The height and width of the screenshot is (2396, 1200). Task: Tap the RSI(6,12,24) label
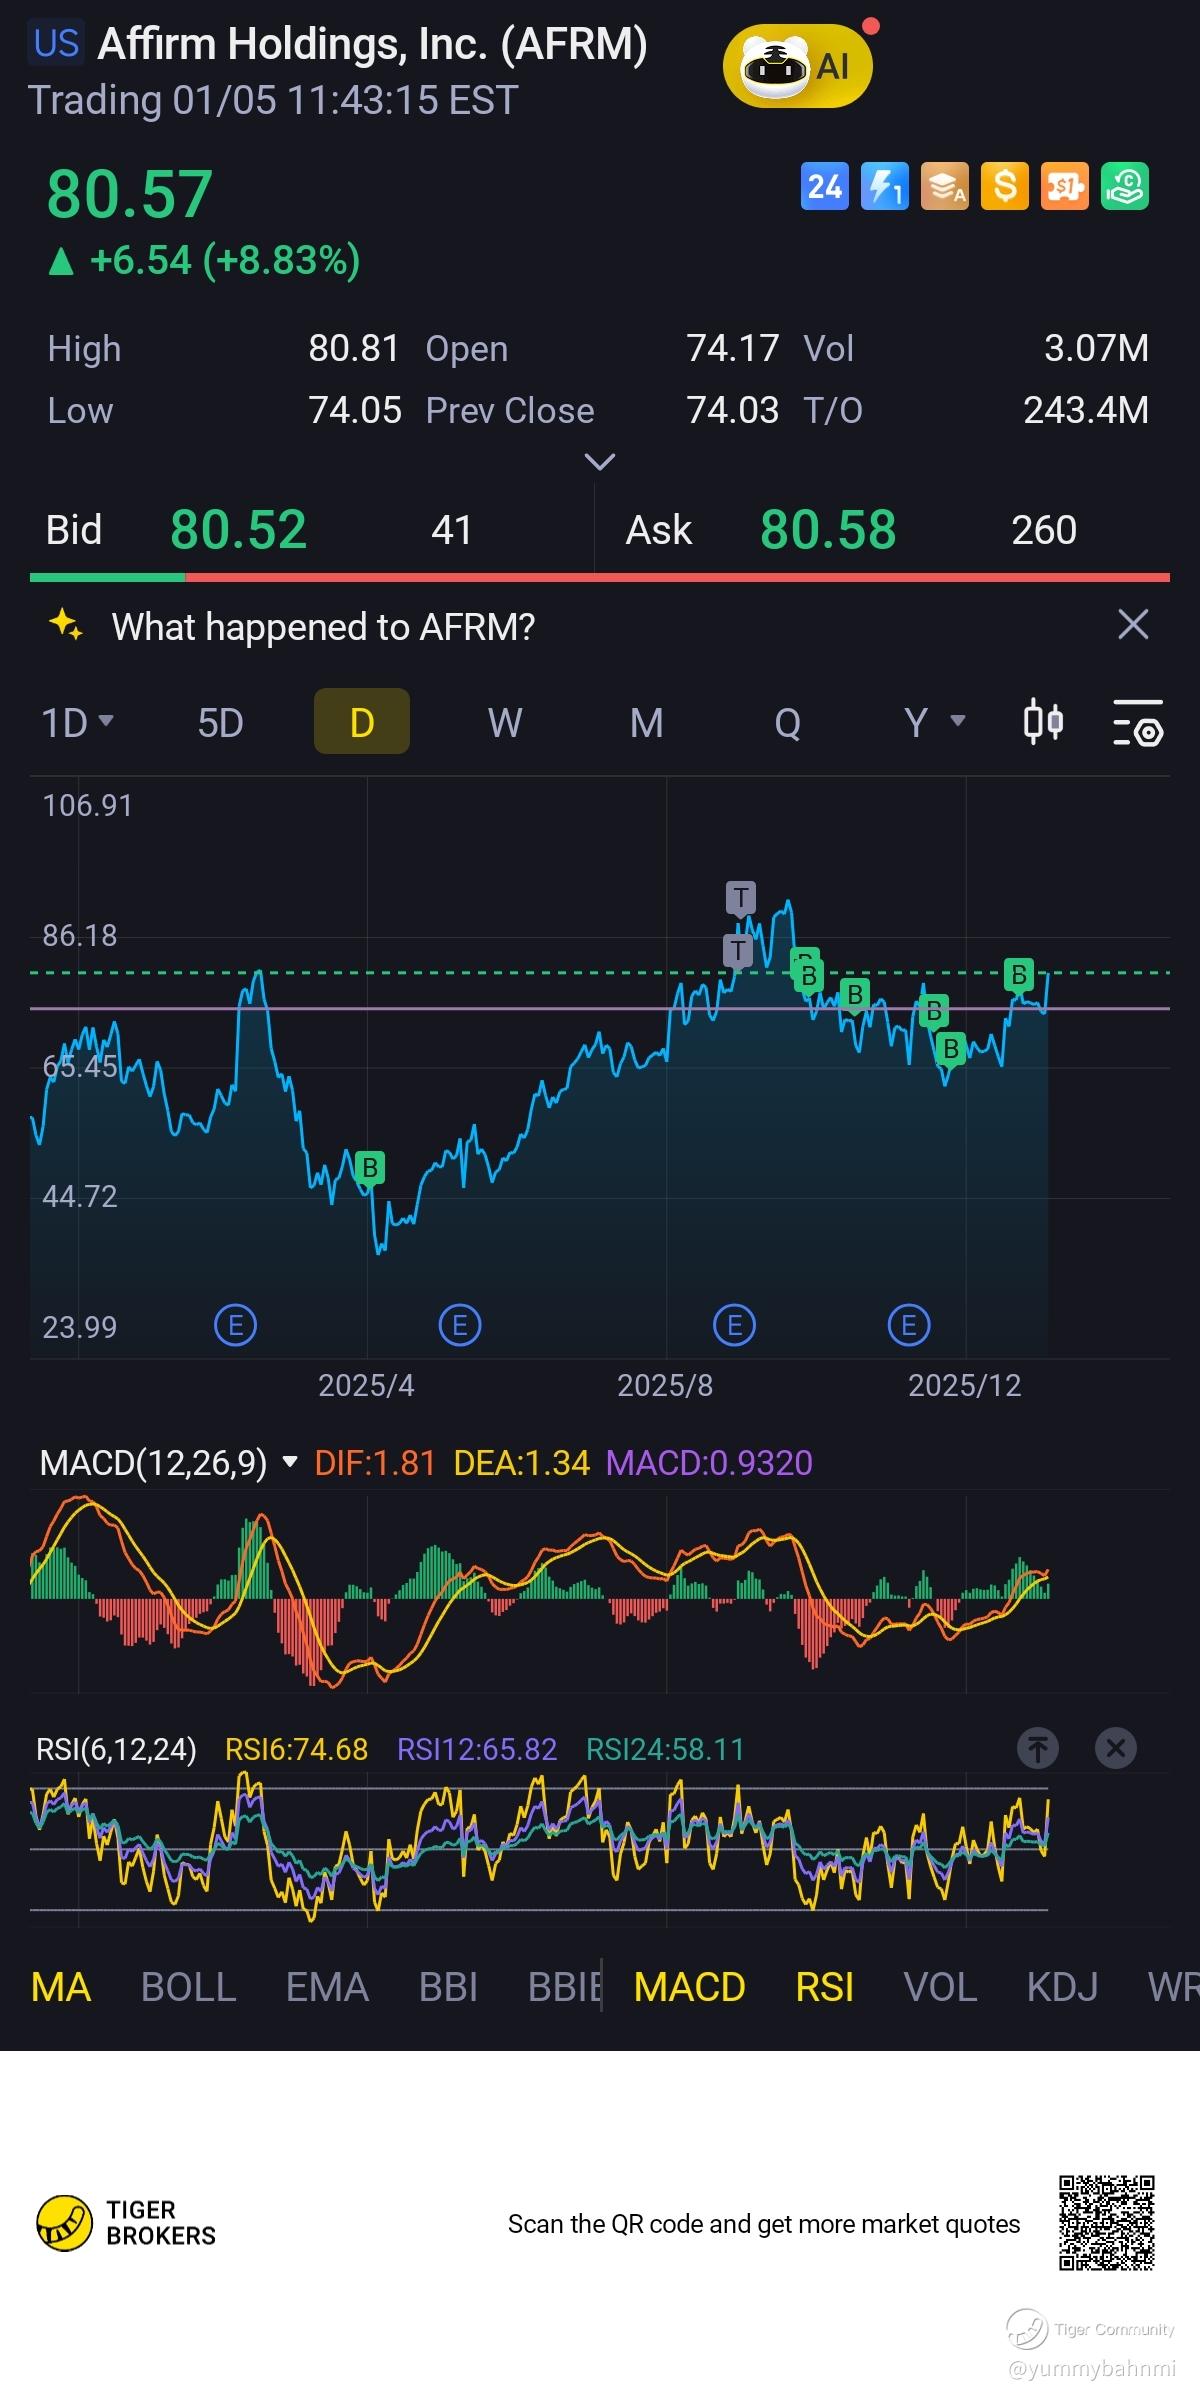point(116,1749)
